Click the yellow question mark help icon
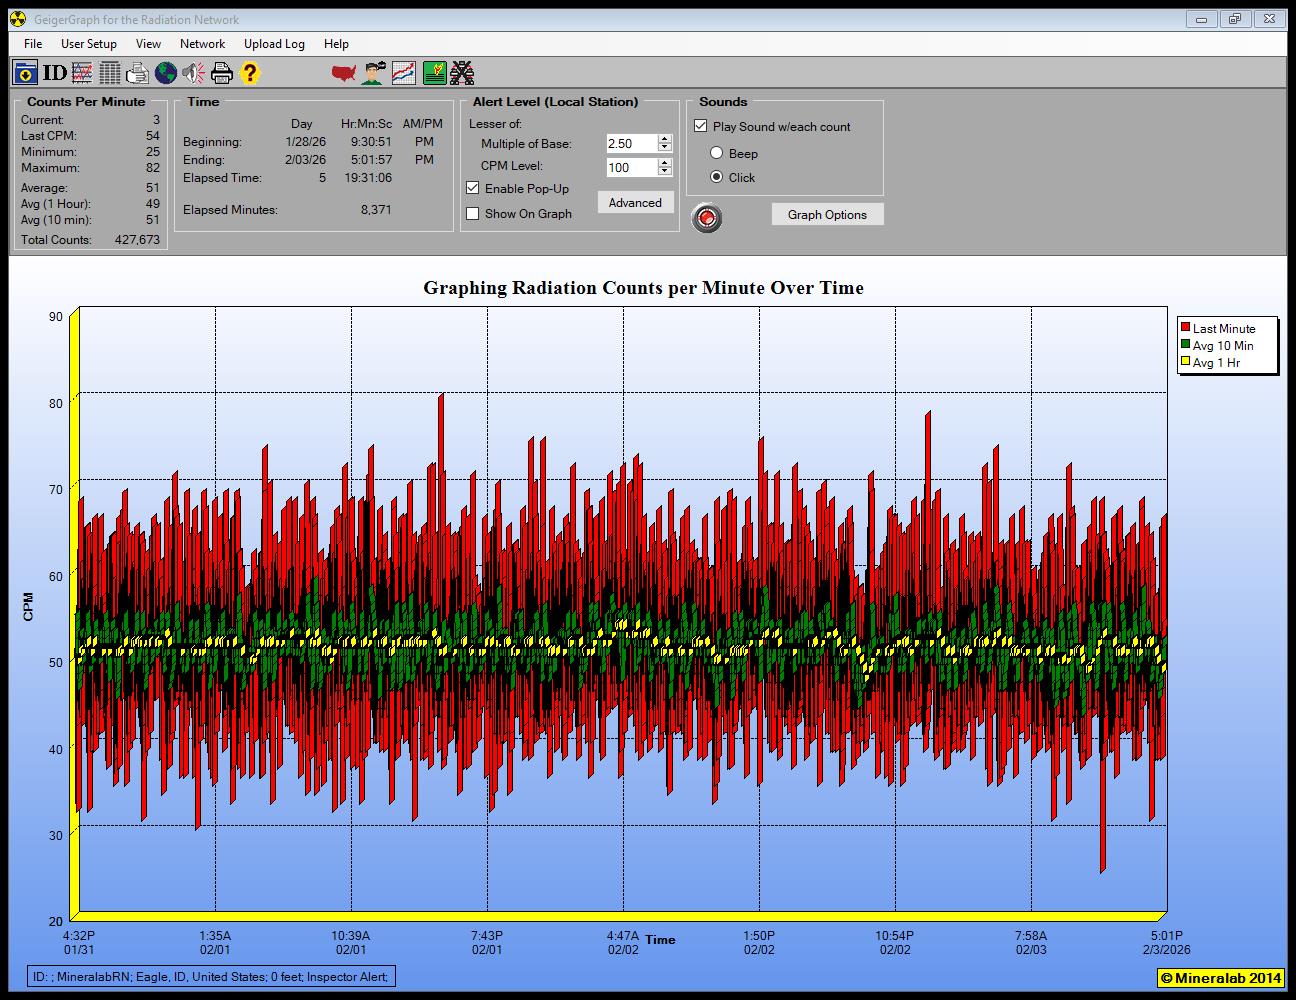 250,73
